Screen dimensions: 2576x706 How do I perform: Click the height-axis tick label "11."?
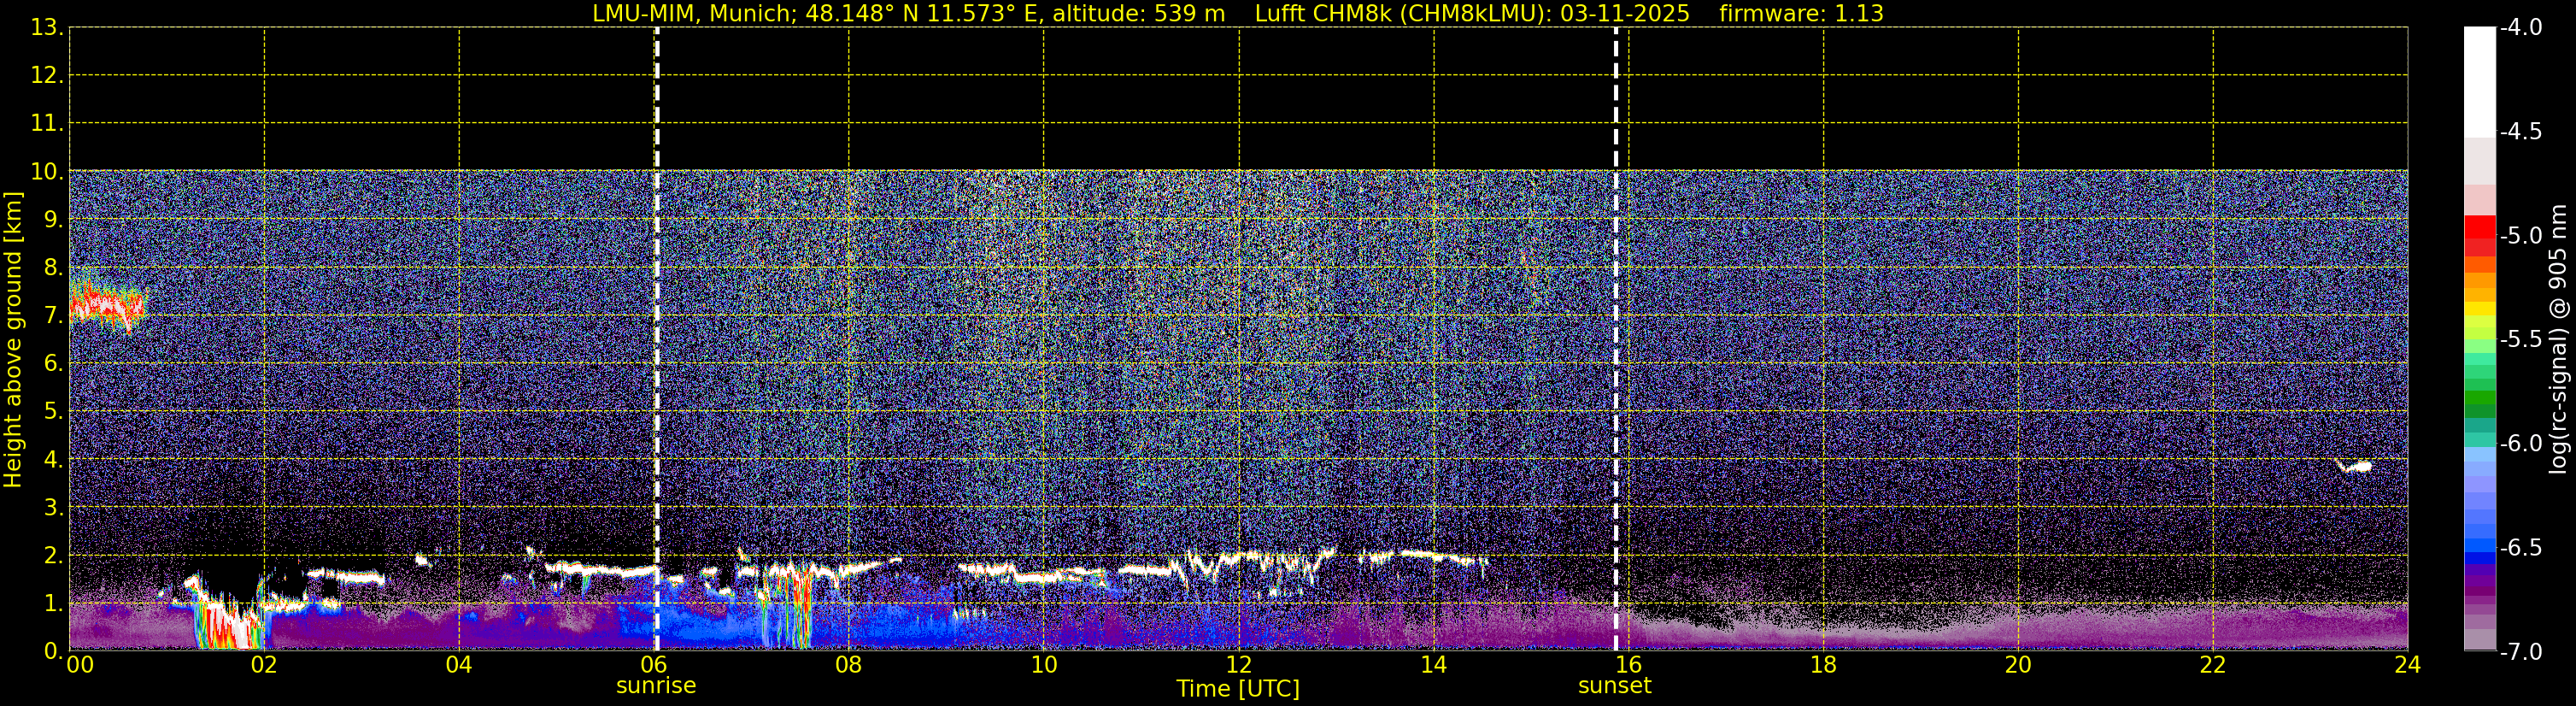(47, 124)
